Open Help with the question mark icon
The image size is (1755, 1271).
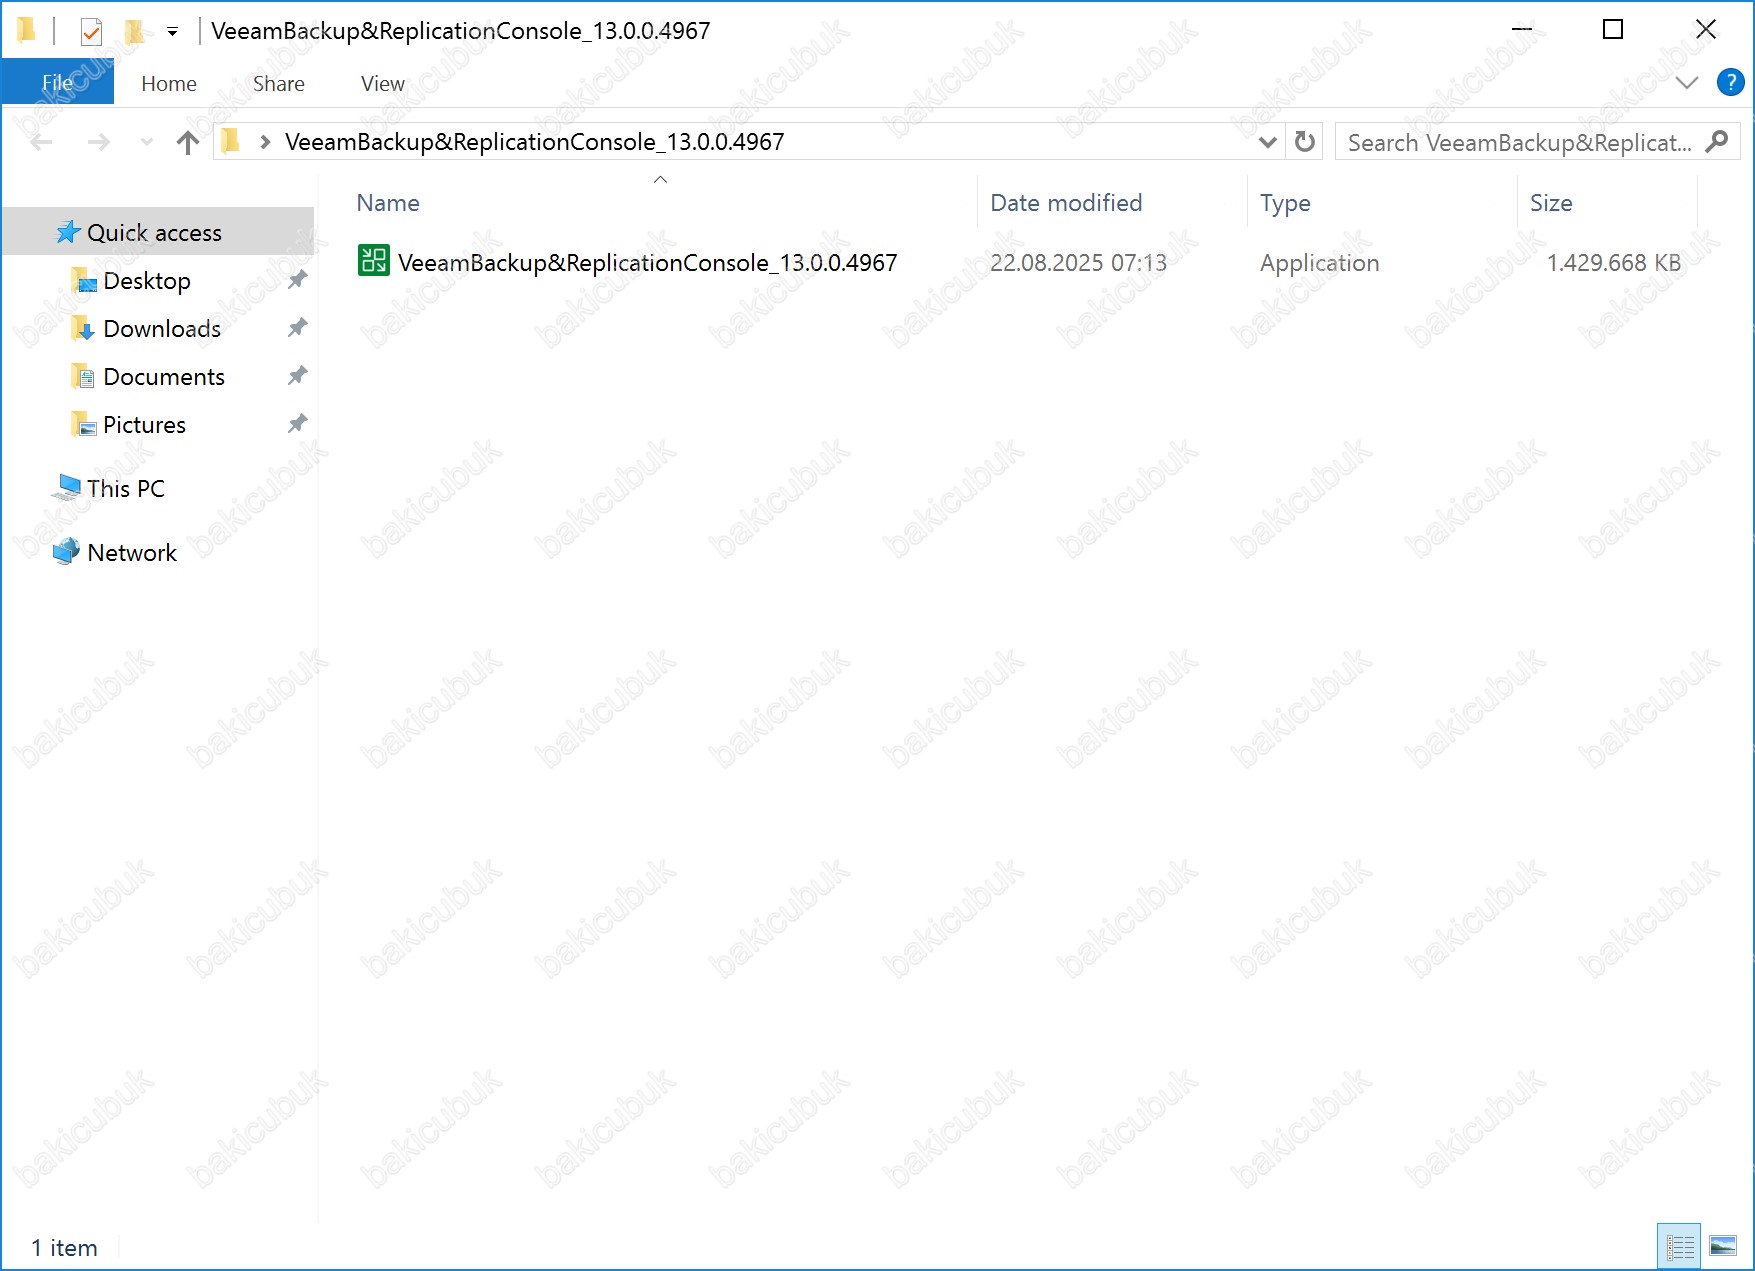click(1730, 82)
